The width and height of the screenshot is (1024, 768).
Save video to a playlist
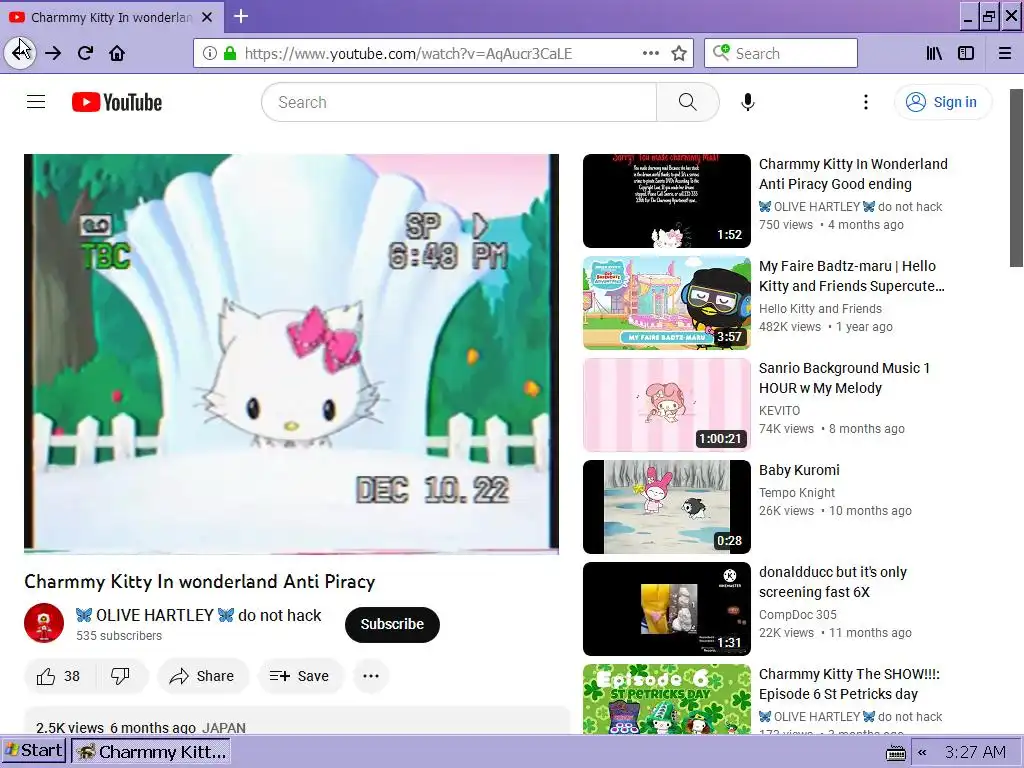pos(300,676)
